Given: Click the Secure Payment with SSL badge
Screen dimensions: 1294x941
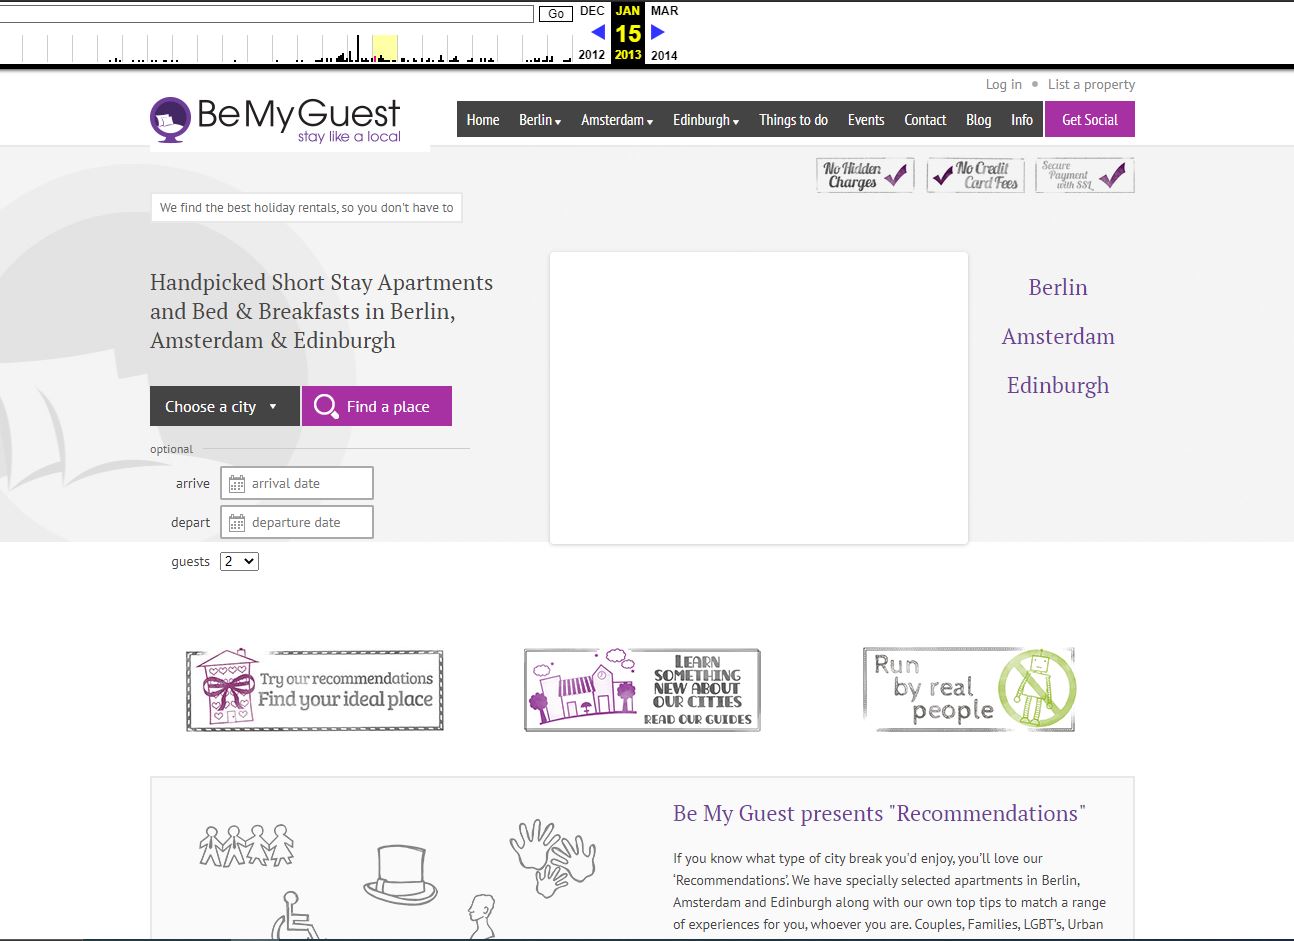Looking at the screenshot, I should [1084, 176].
